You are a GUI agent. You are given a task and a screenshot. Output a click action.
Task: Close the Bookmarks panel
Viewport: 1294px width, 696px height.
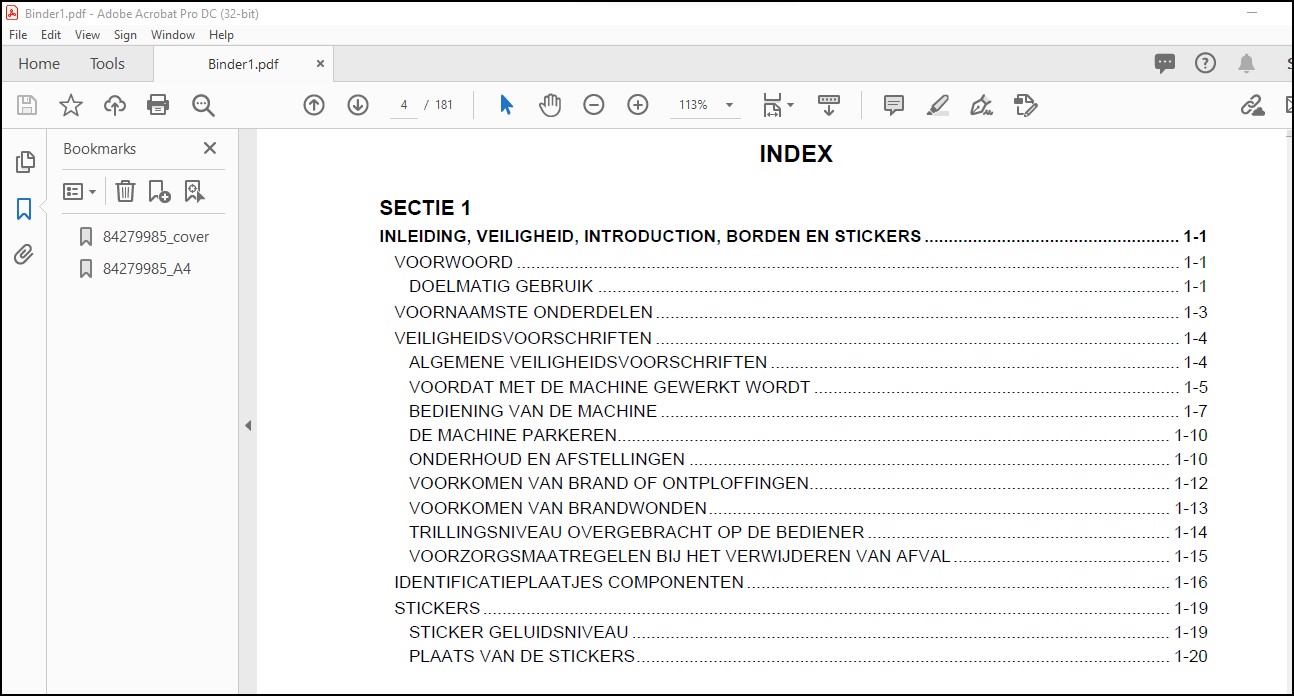[x=210, y=148]
